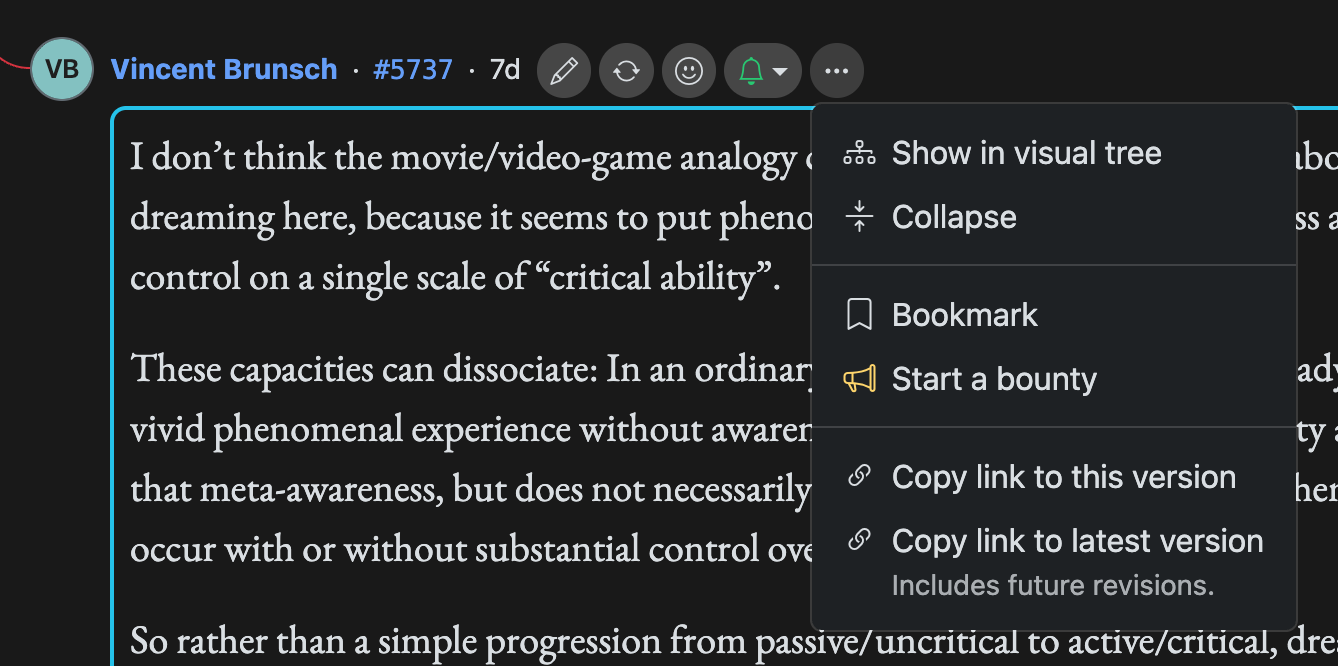
Task: Click the "Includes future revisions." caption
Action: coord(1053,585)
